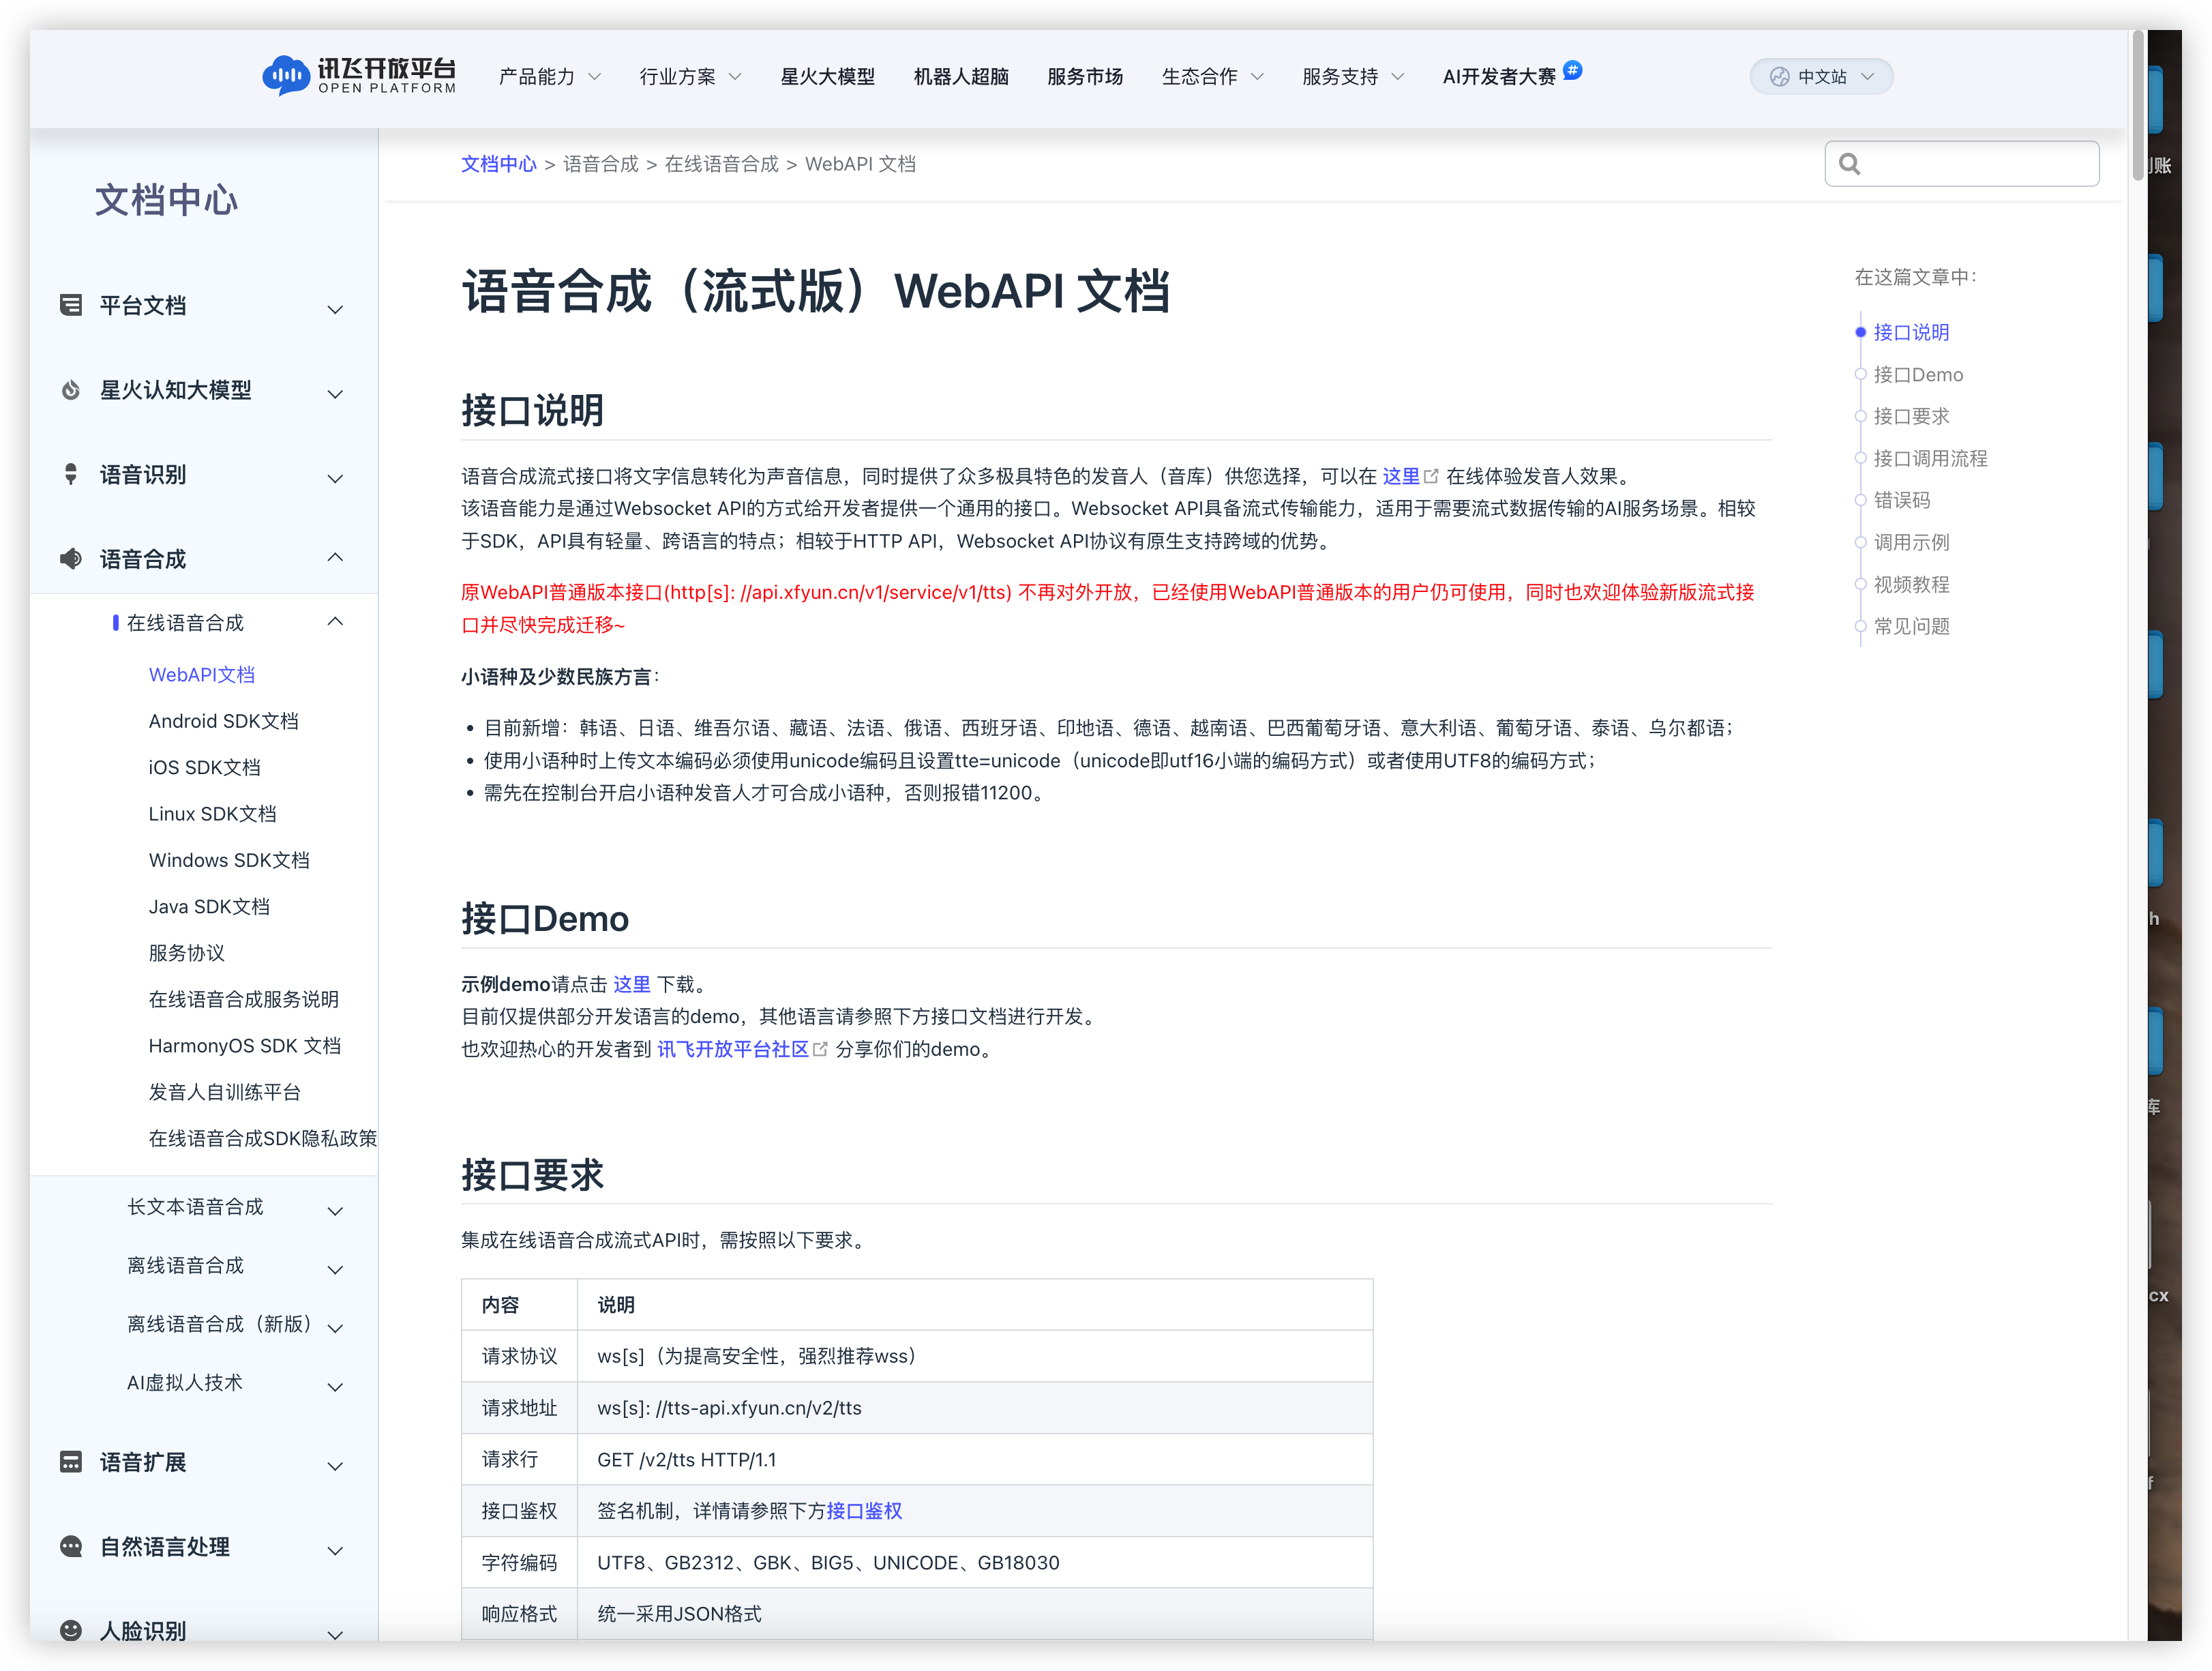Open the 接口鉴权 link in table
This screenshot has width=2212, height=1671.
[x=864, y=1511]
